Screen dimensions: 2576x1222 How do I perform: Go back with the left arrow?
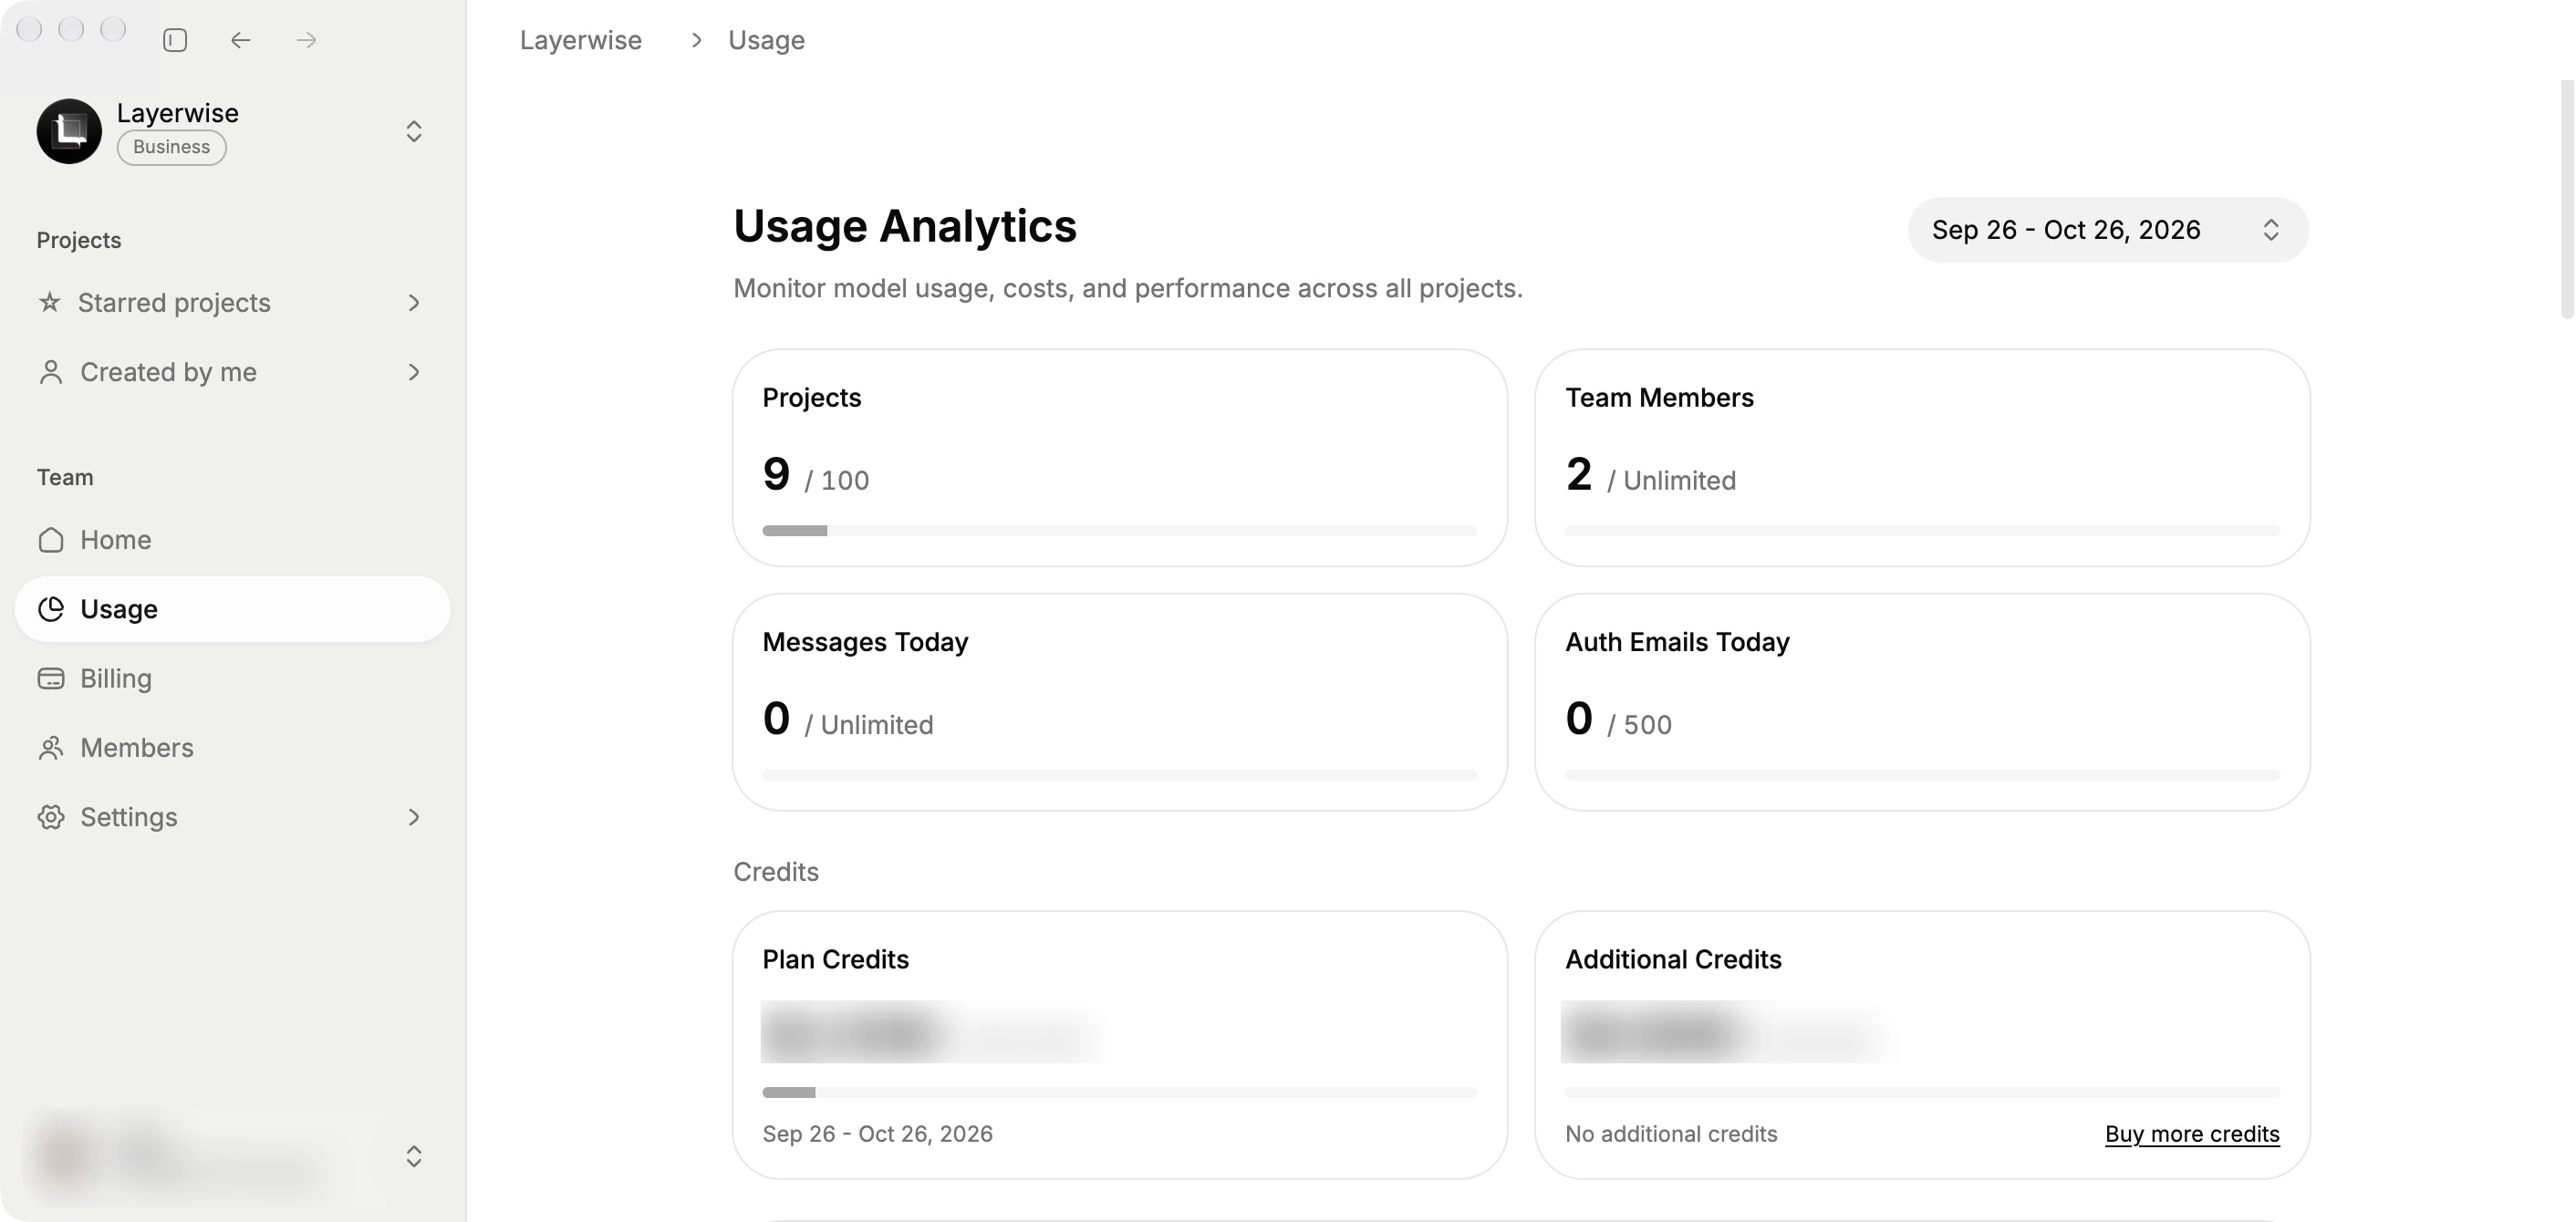[x=240, y=40]
